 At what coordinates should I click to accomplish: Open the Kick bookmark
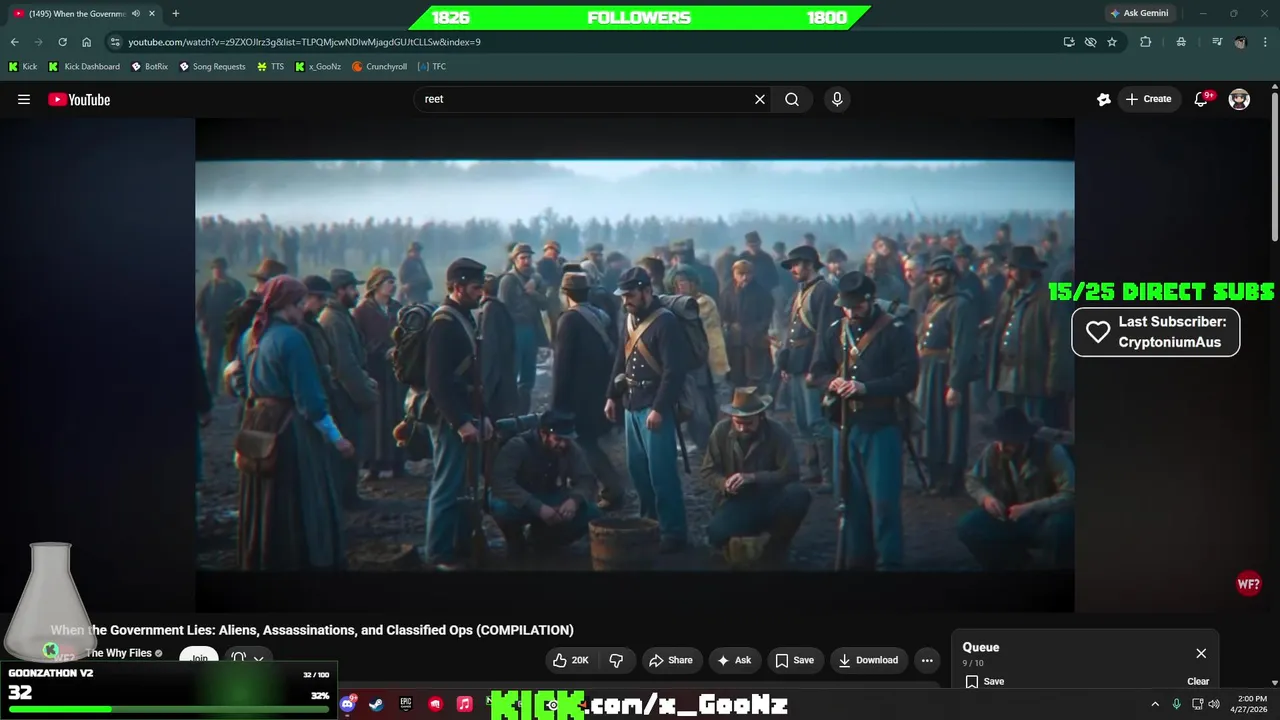click(x=23, y=67)
